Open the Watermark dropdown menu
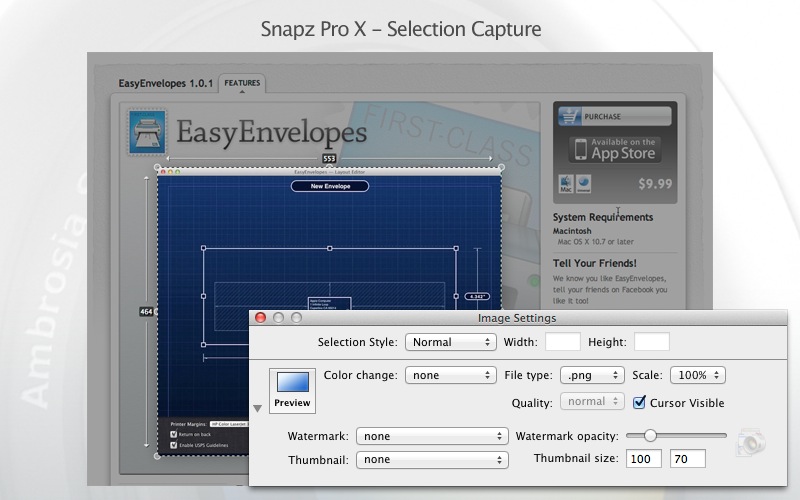 (x=432, y=436)
